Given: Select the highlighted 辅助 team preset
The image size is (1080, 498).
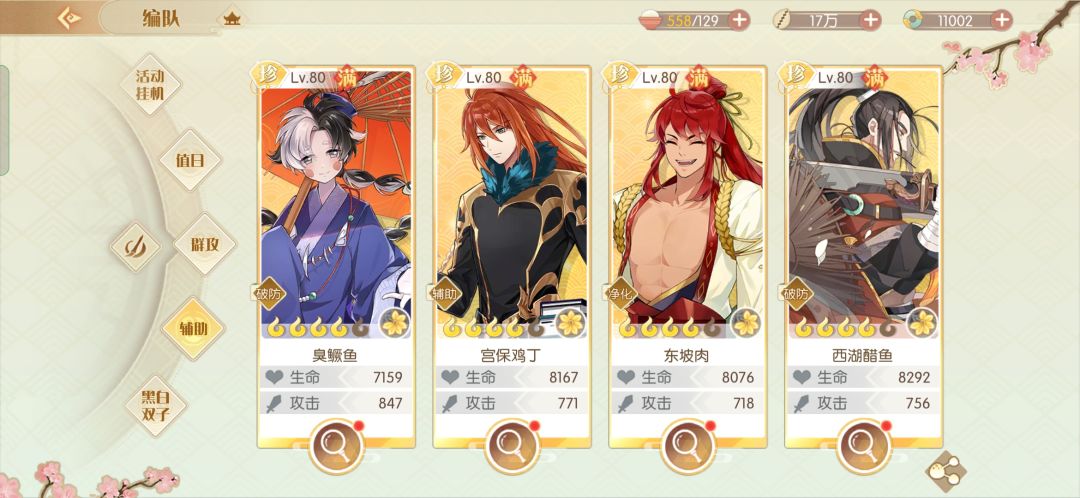Looking at the screenshot, I should click(194, 328).
